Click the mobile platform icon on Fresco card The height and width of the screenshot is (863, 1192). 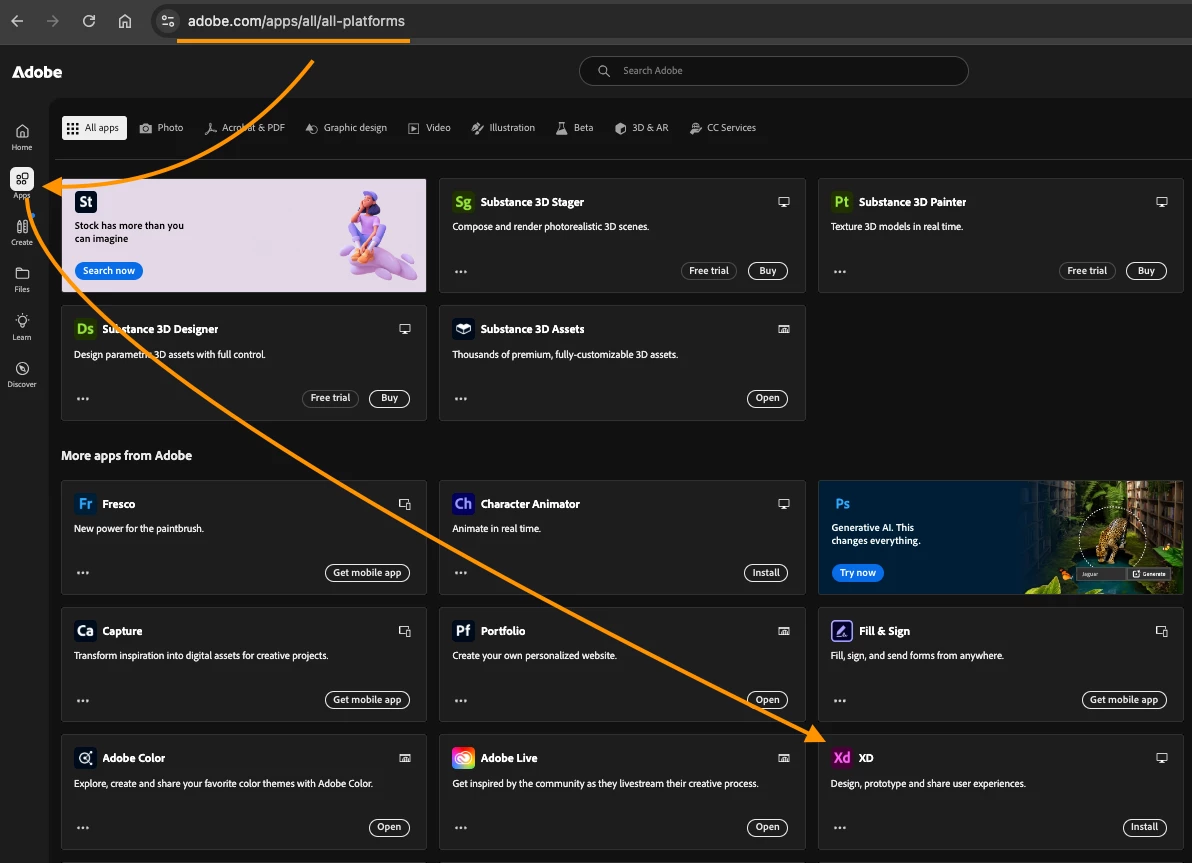[405, 504]
